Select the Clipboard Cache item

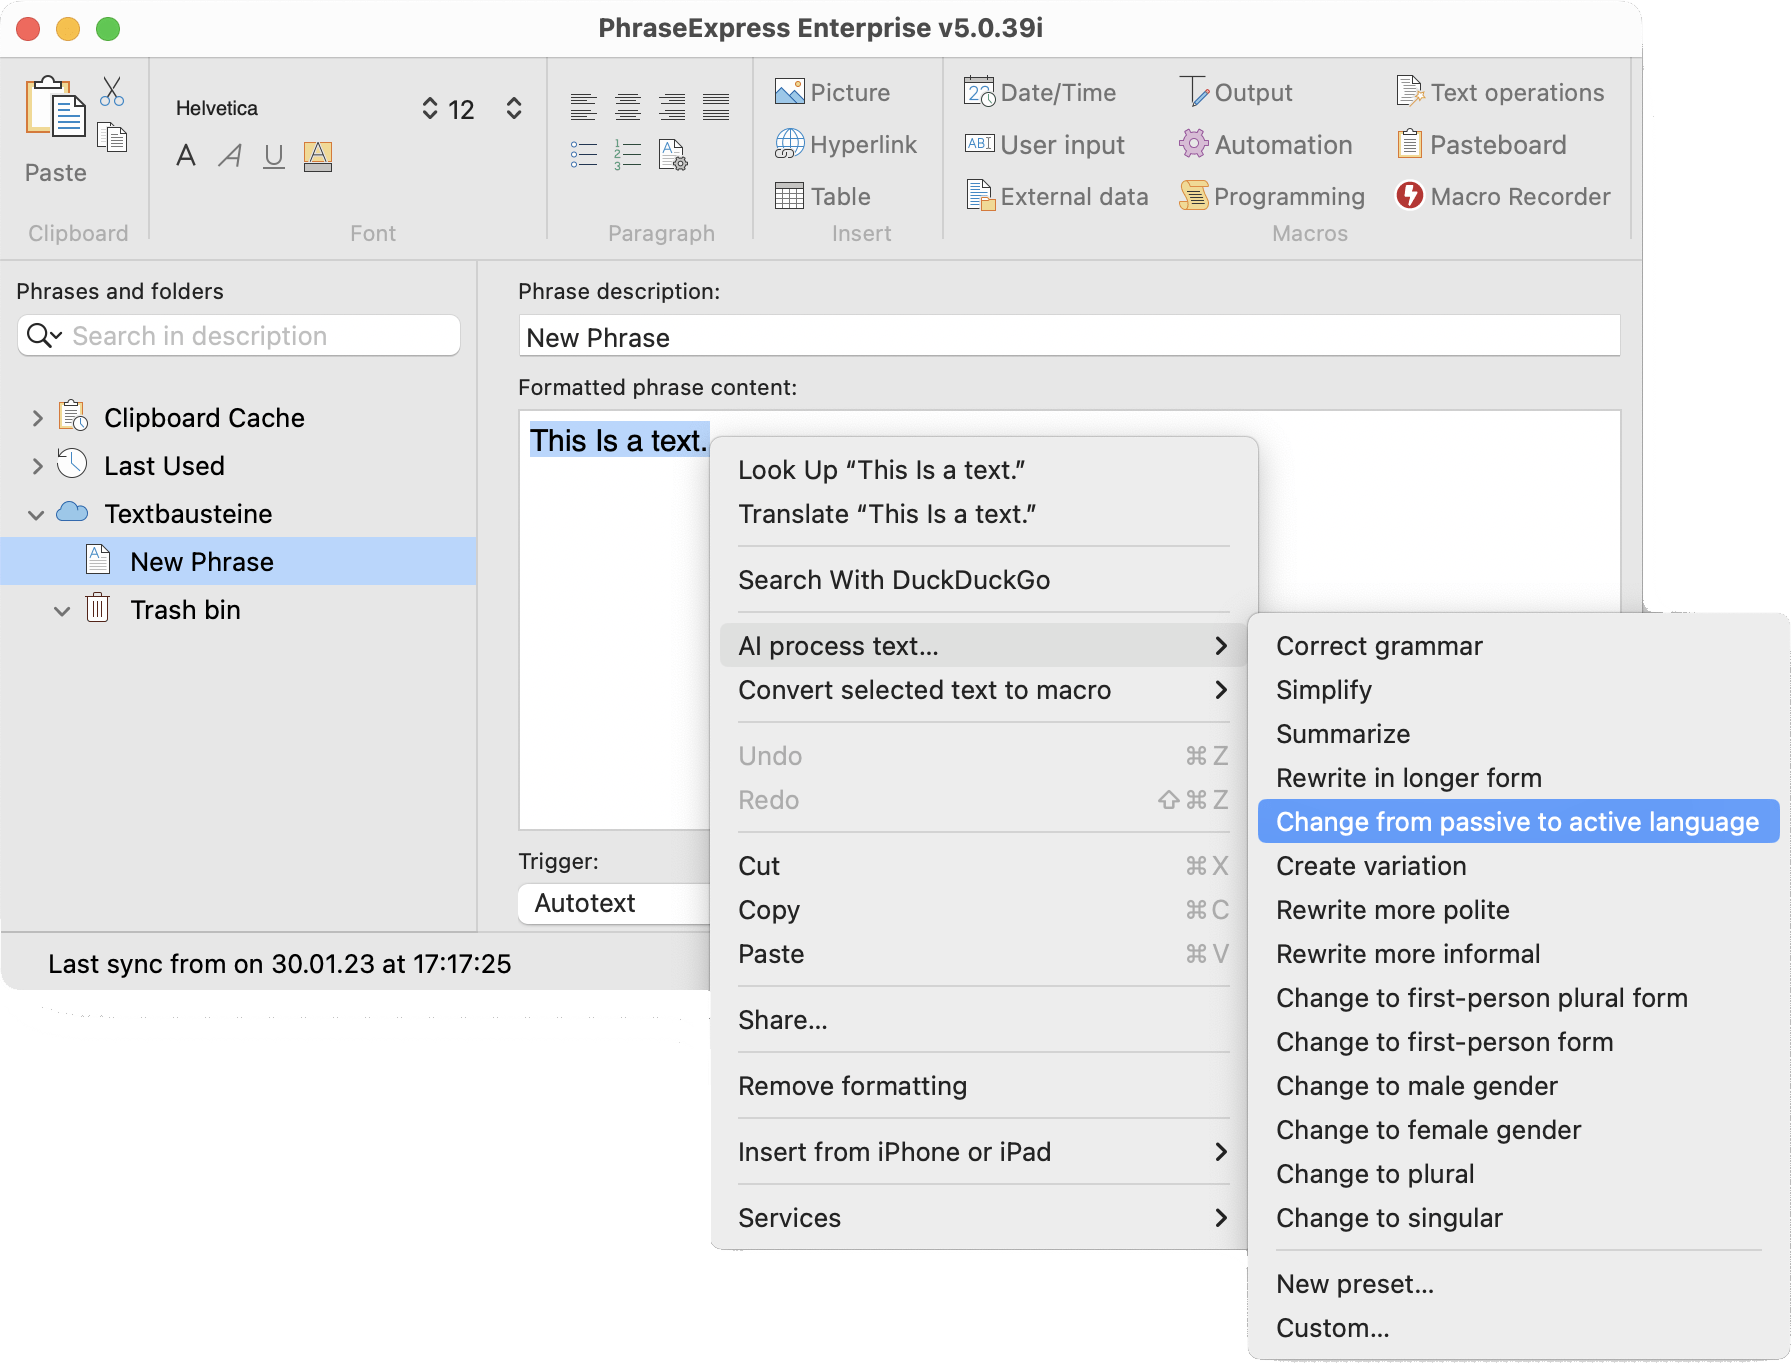click(x=204, y=418)
